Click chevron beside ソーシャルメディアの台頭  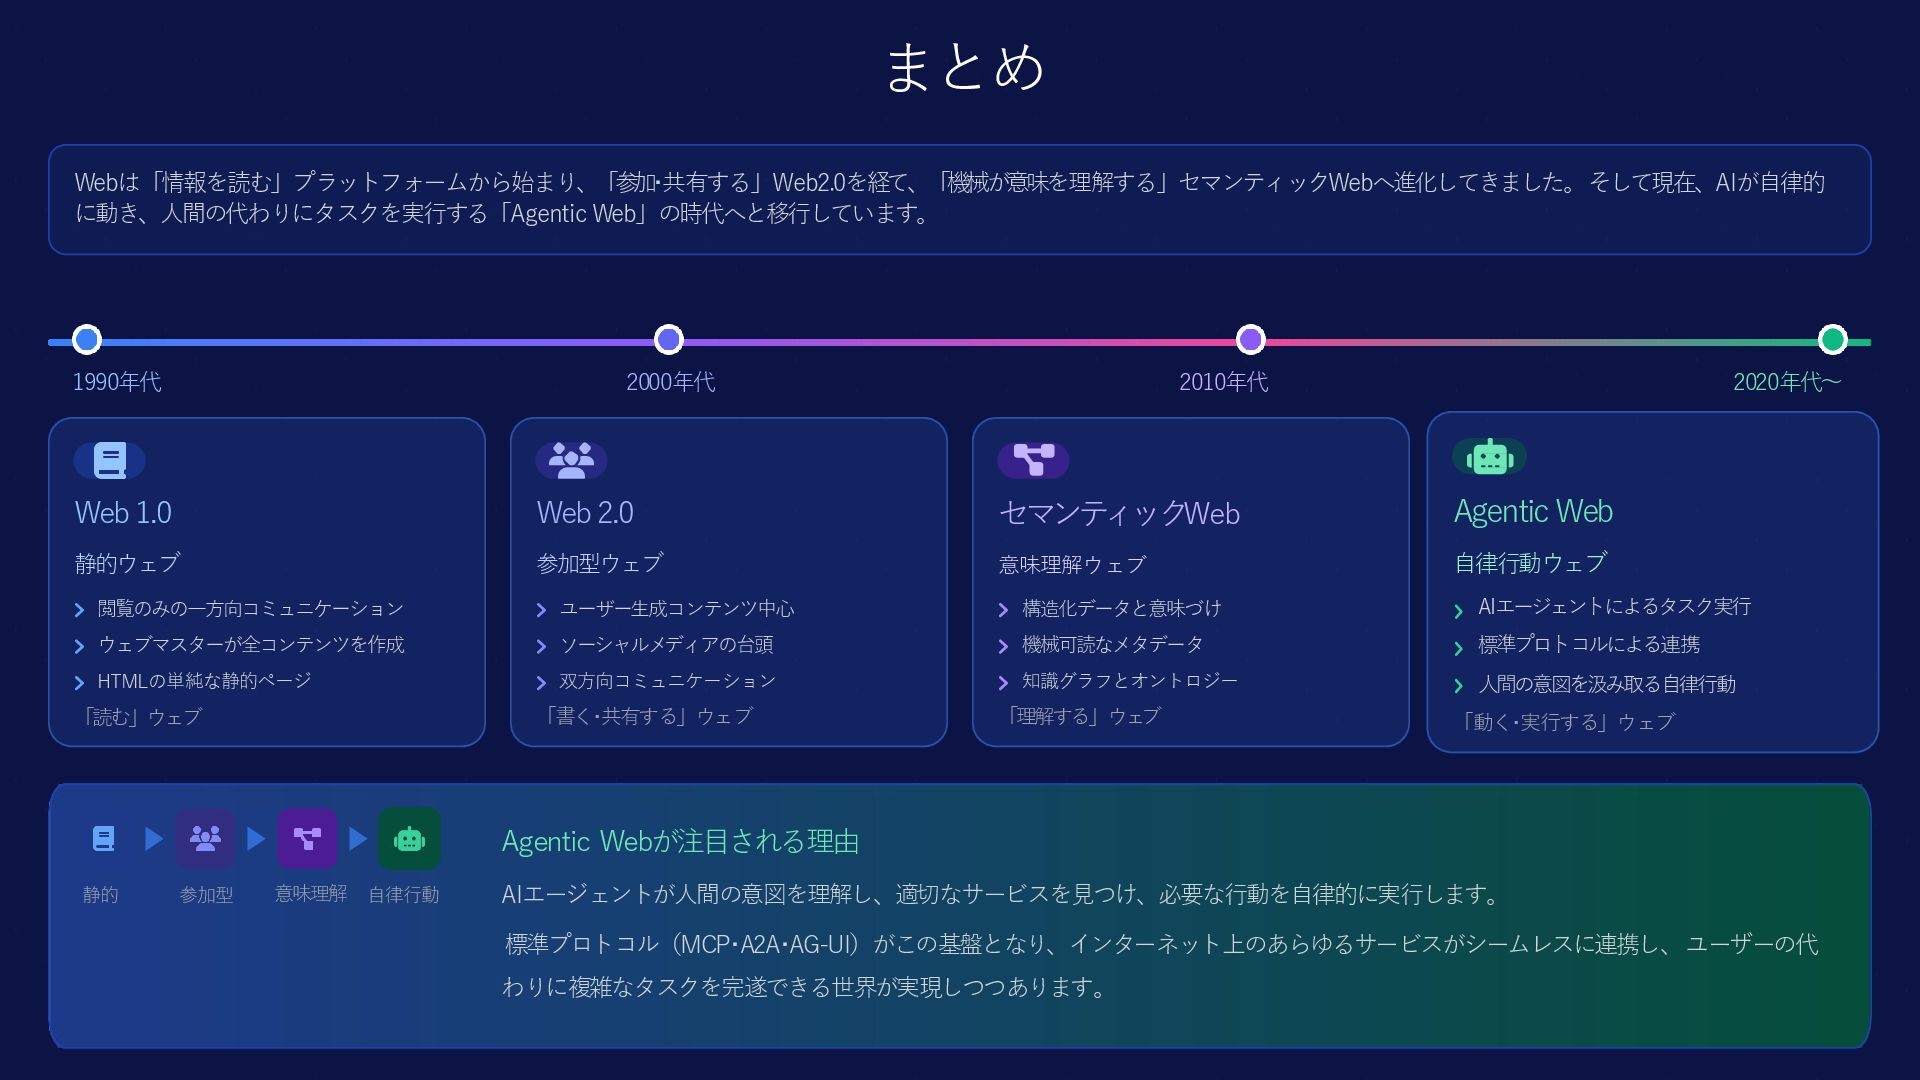pos(541,646)
